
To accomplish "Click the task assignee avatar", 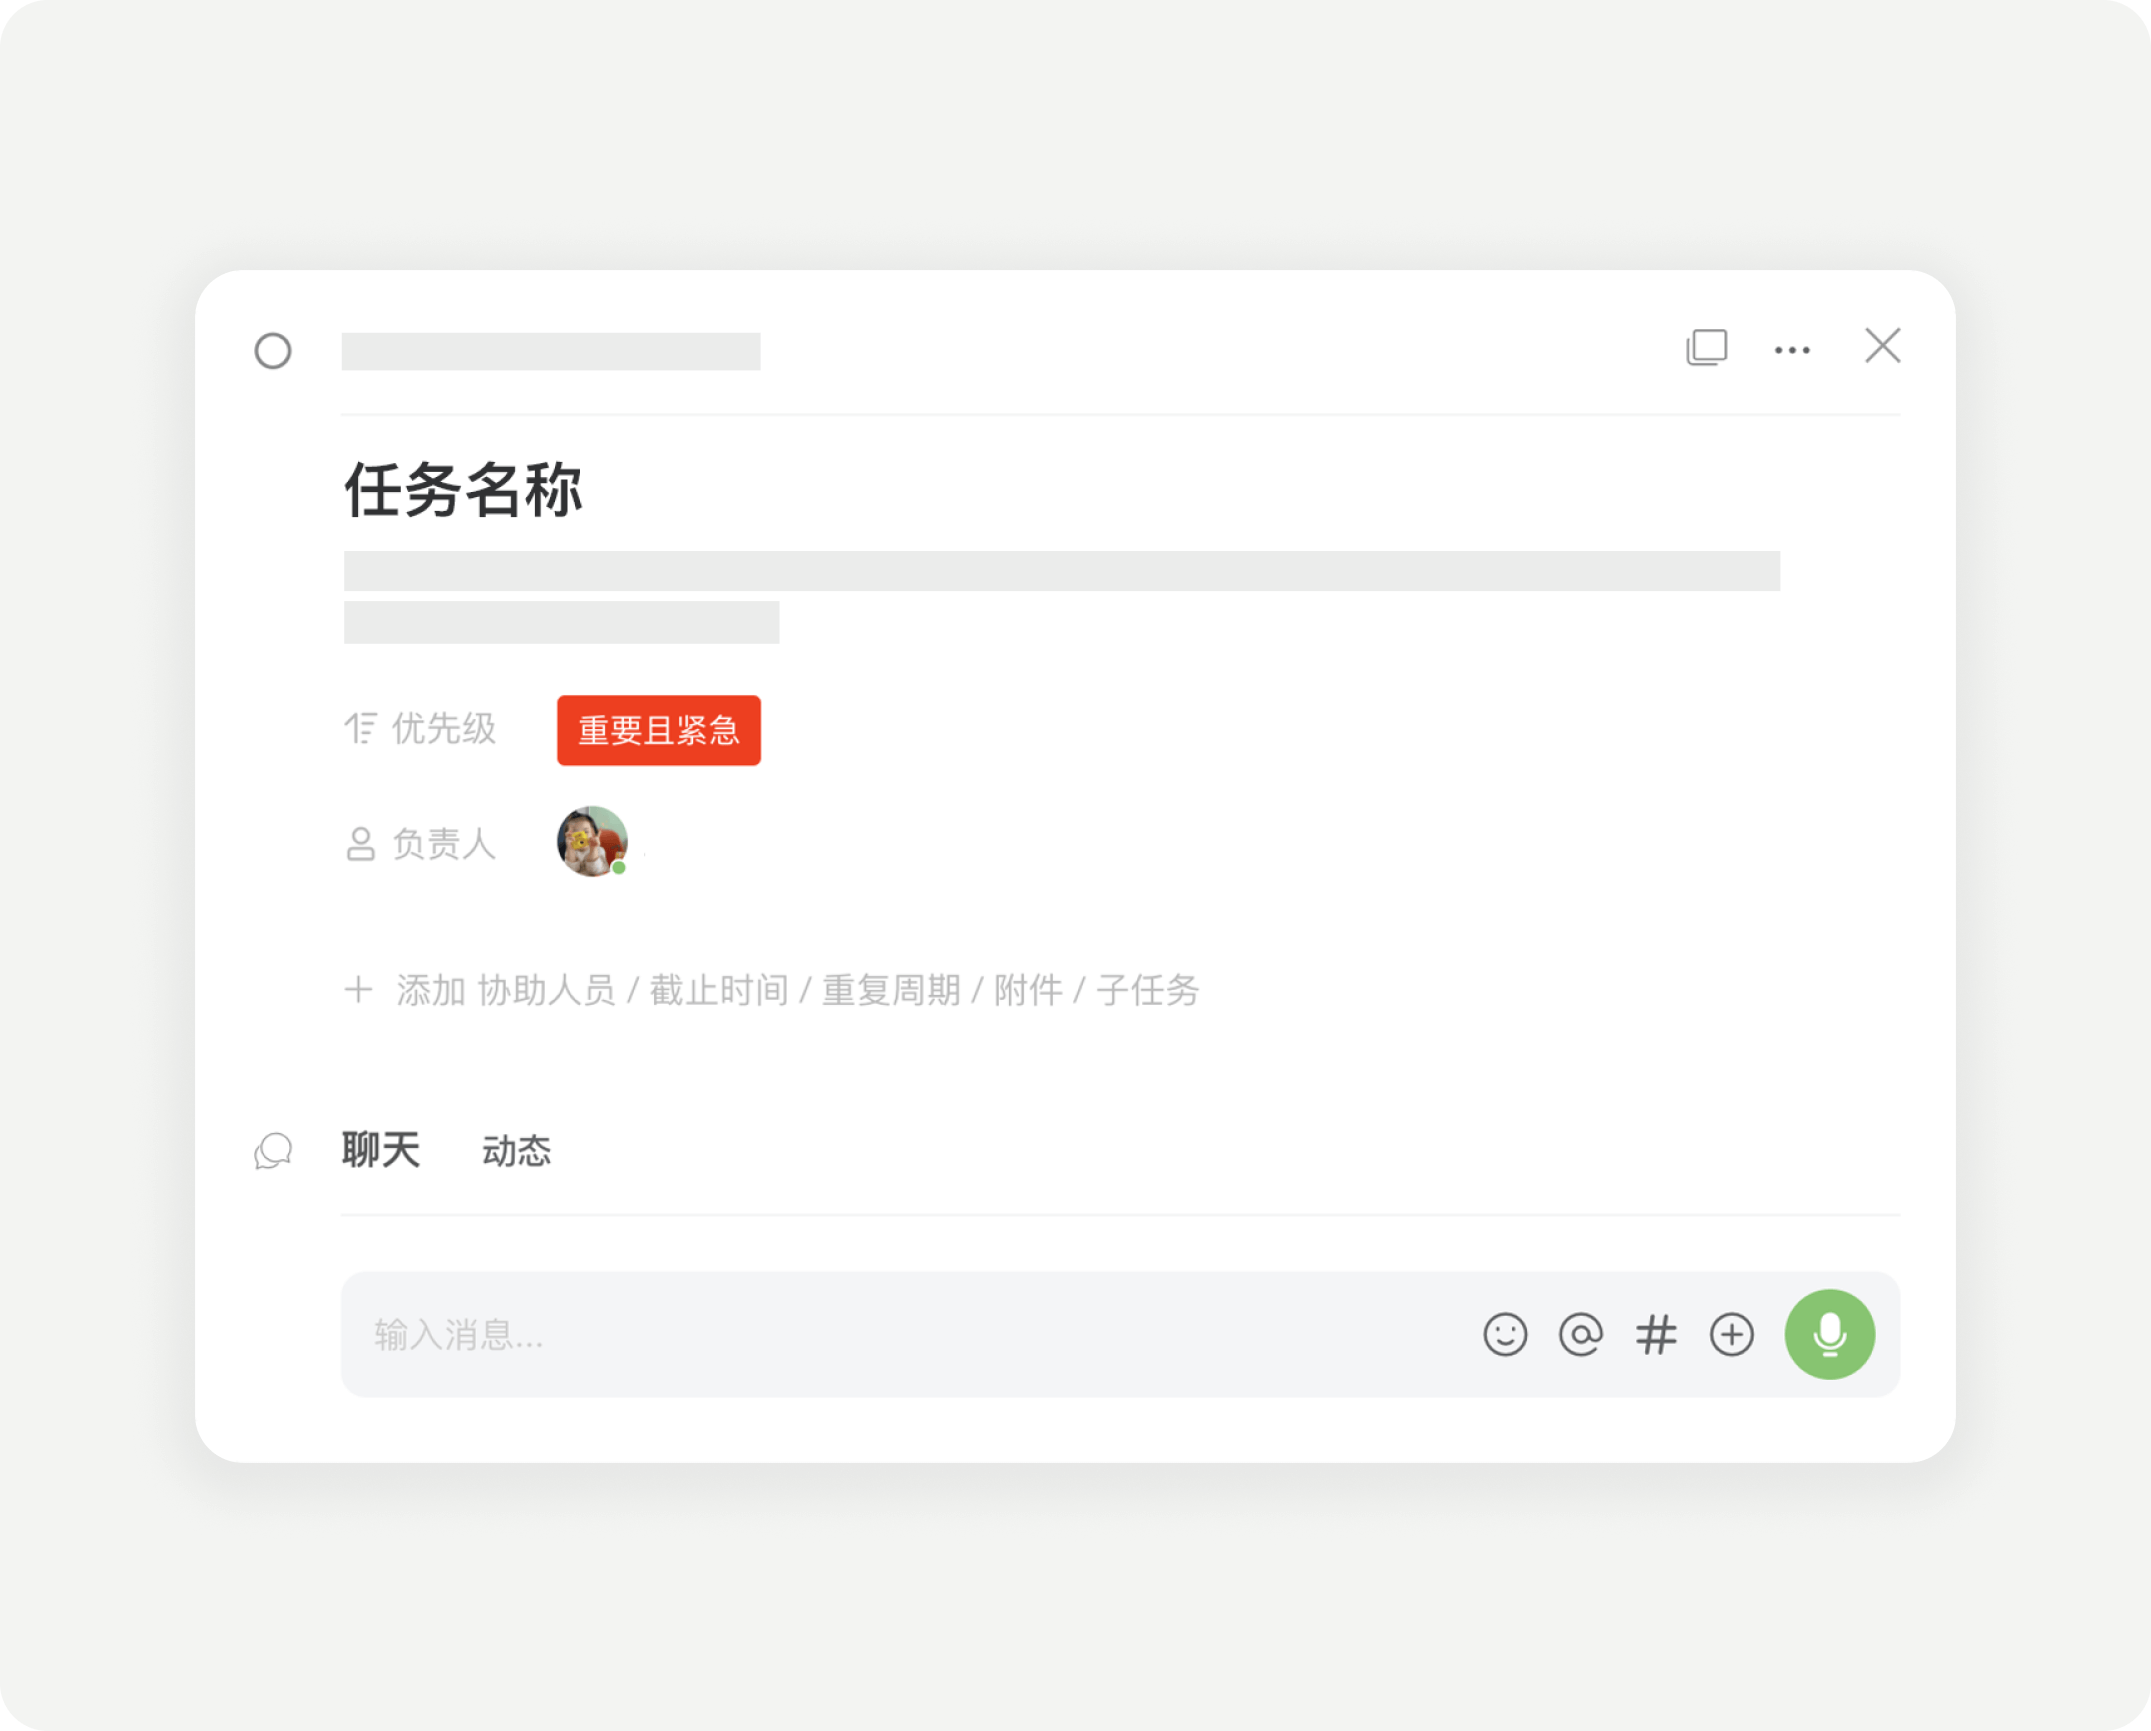I will 590,843.
